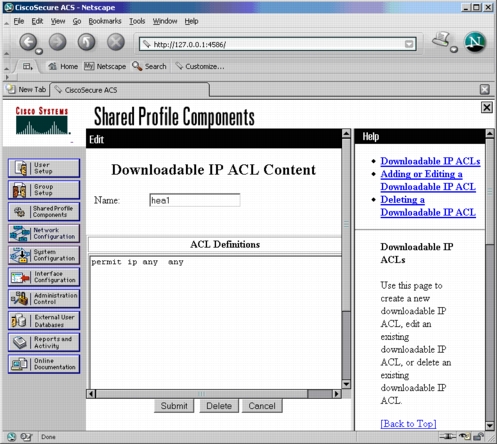The width and height of the screenshot is (499, 447).
Task: Open Online Documentation section
Action: point(44,365)
